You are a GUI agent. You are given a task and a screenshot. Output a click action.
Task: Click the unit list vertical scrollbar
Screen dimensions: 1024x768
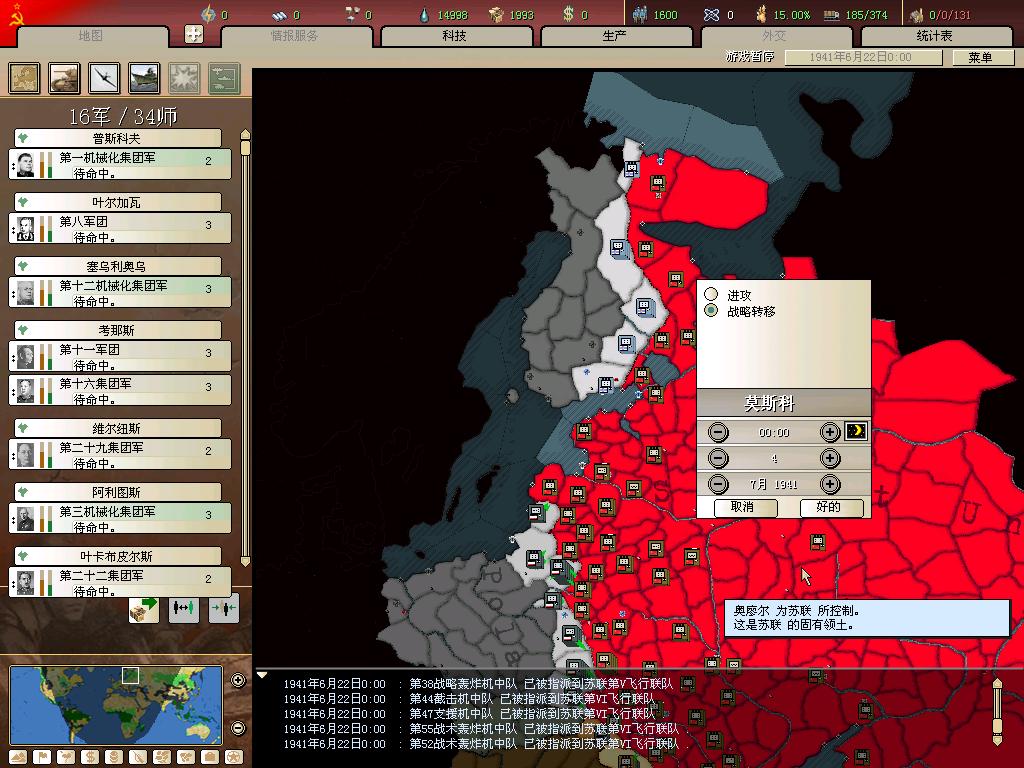[x=246, y=347]
